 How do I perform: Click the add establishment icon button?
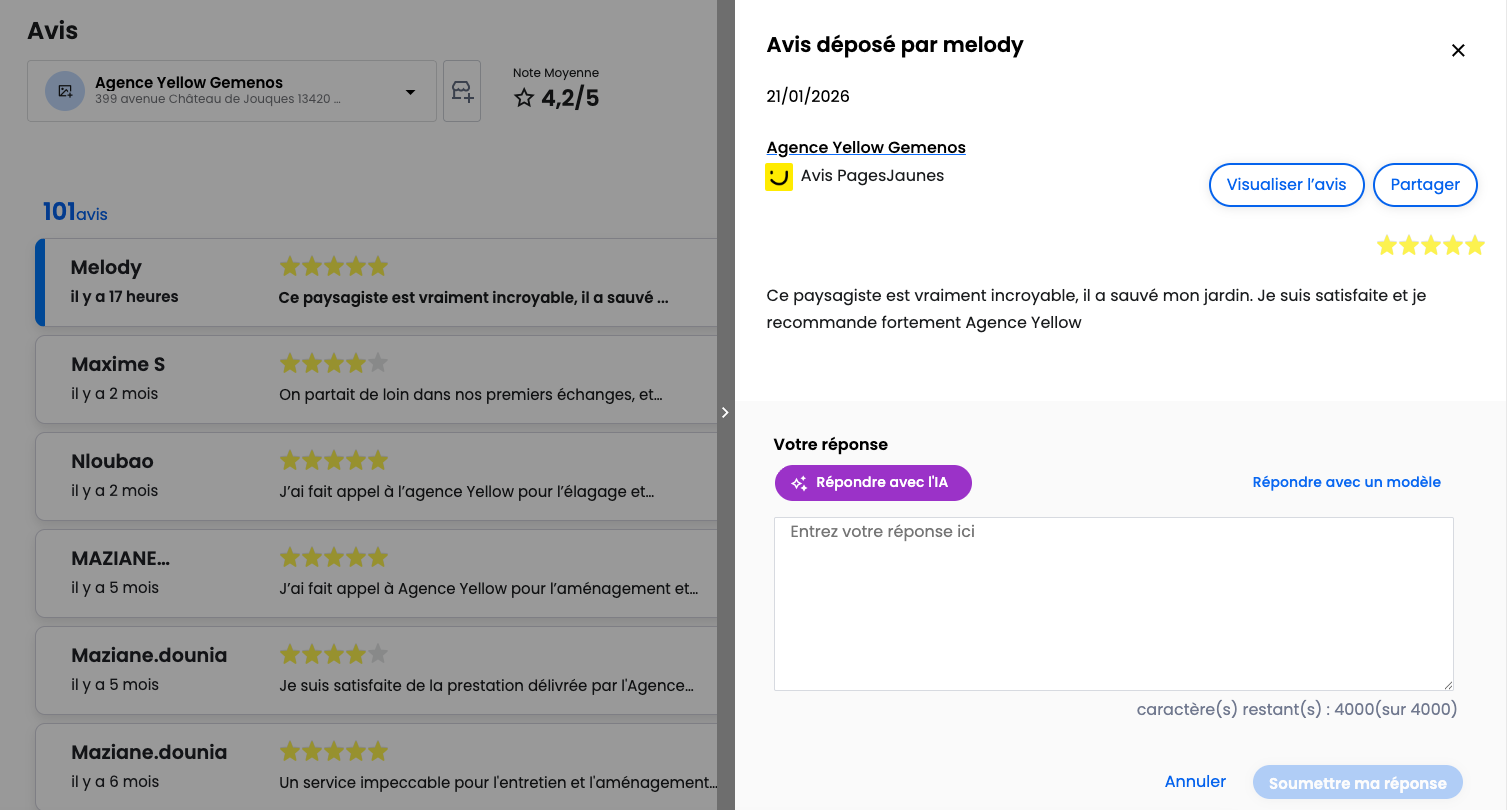(x=462, y=92)
